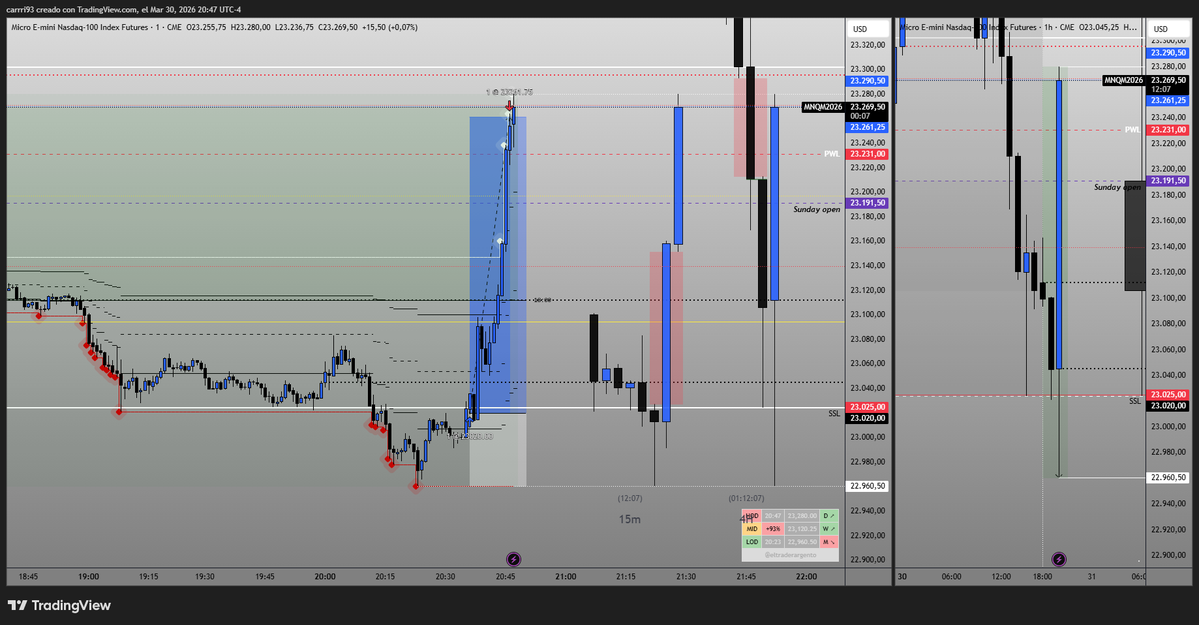
Task: Click the MID cell in the stats table
Action: coord(752,529)
